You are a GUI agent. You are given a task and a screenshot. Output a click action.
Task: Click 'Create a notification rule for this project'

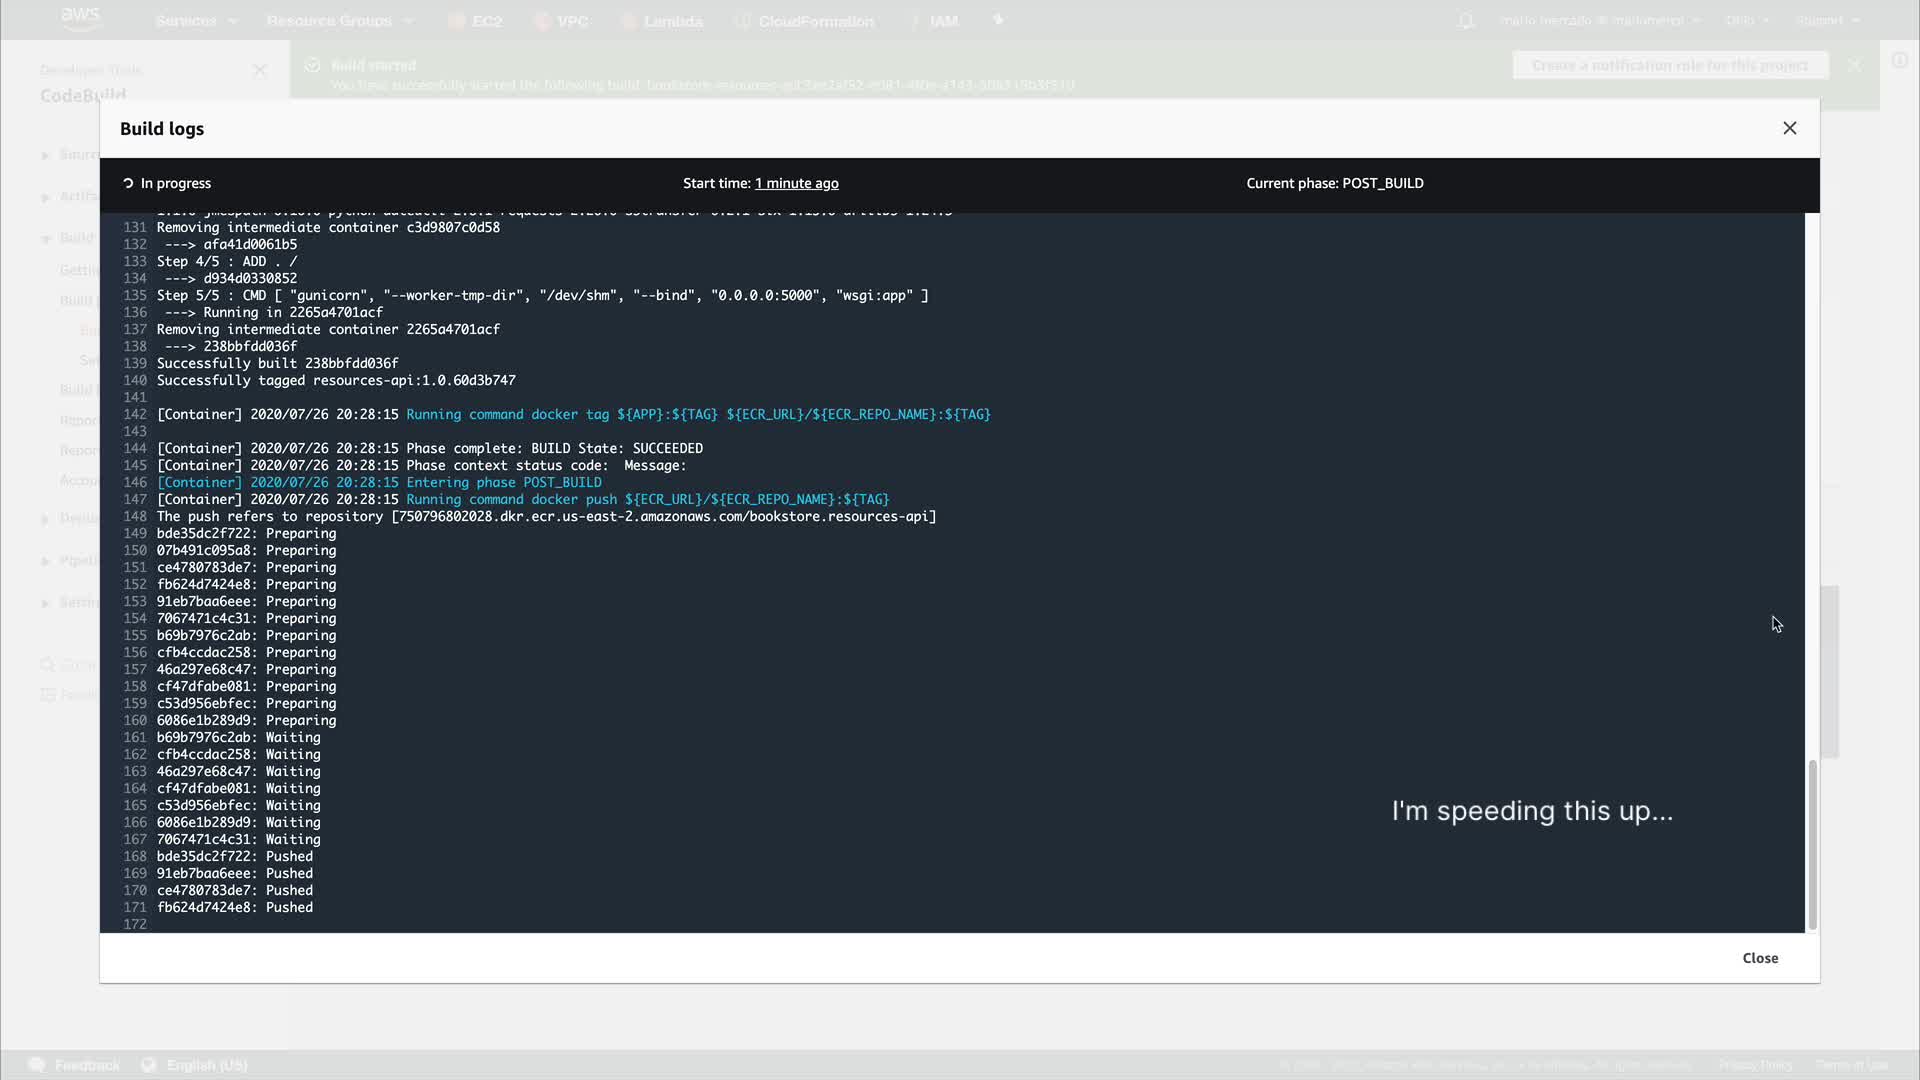pos(1669,66)
